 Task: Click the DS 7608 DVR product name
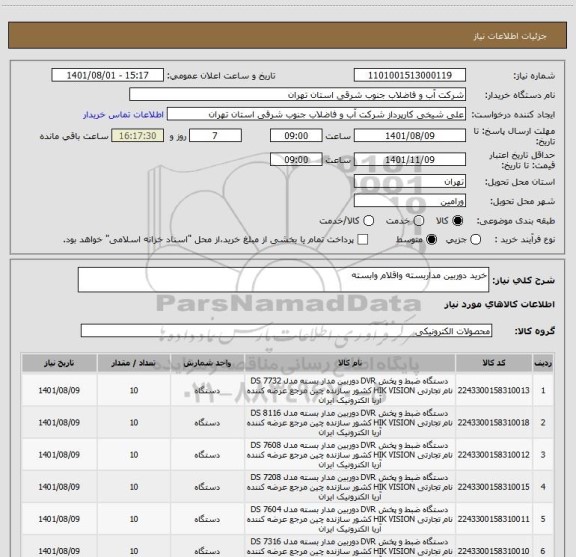[349, 455]
